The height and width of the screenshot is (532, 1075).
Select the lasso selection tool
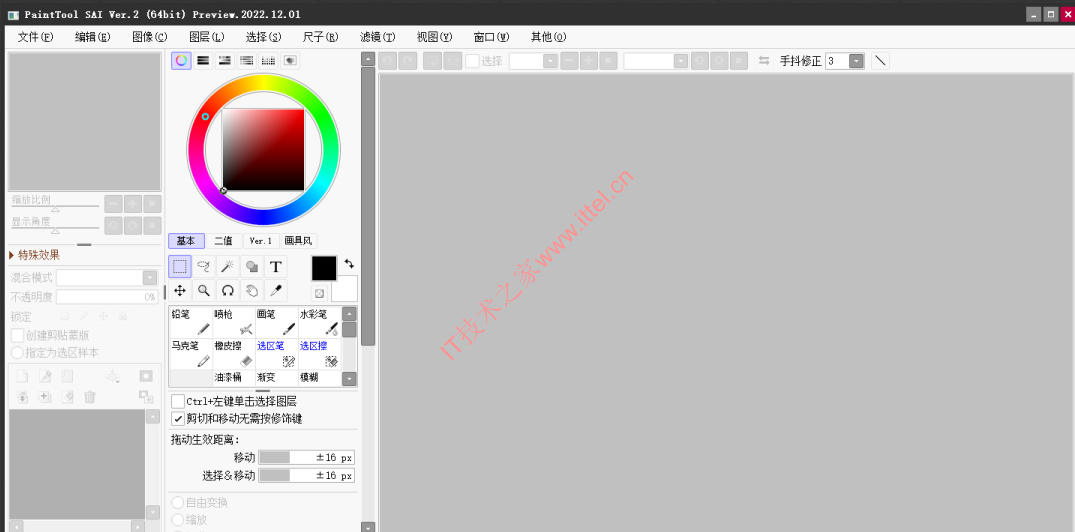click(204, 267)
